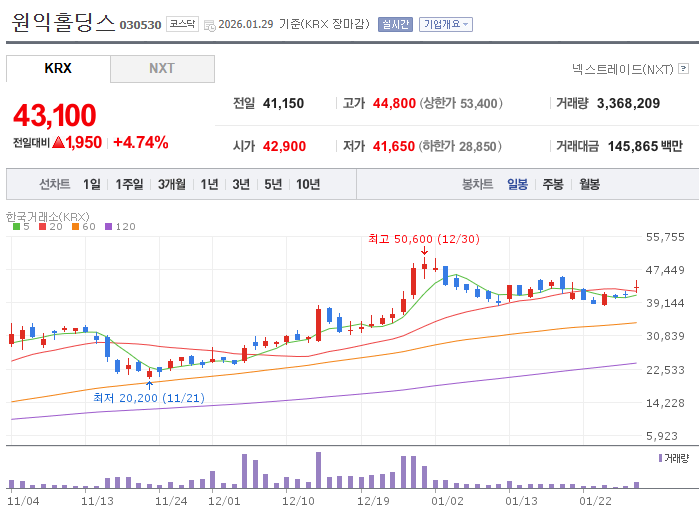Image resolution: width=699 pixels, height=510 pixels.
Task: Click the 12/10 date on chart axis
Action: tap(298, 501)
